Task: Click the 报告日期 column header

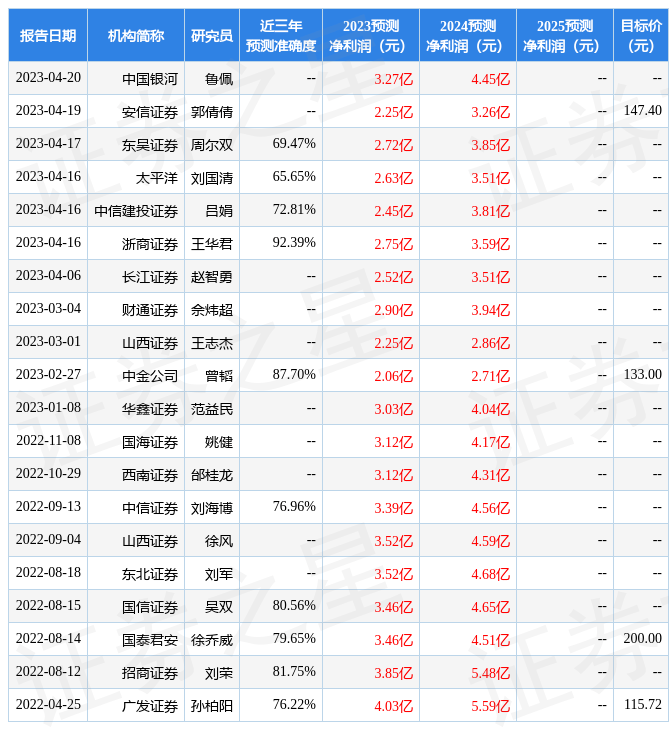Action: 47,35
